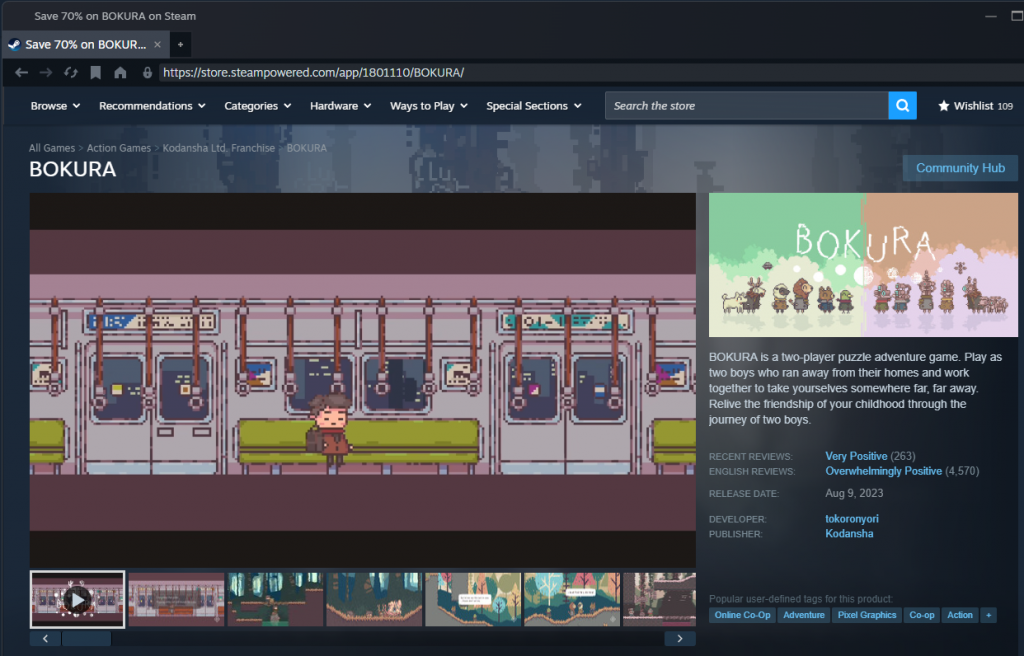The image size is (1024, 656).
Task: Add more tags with the plus button
Action: point(989,615)
